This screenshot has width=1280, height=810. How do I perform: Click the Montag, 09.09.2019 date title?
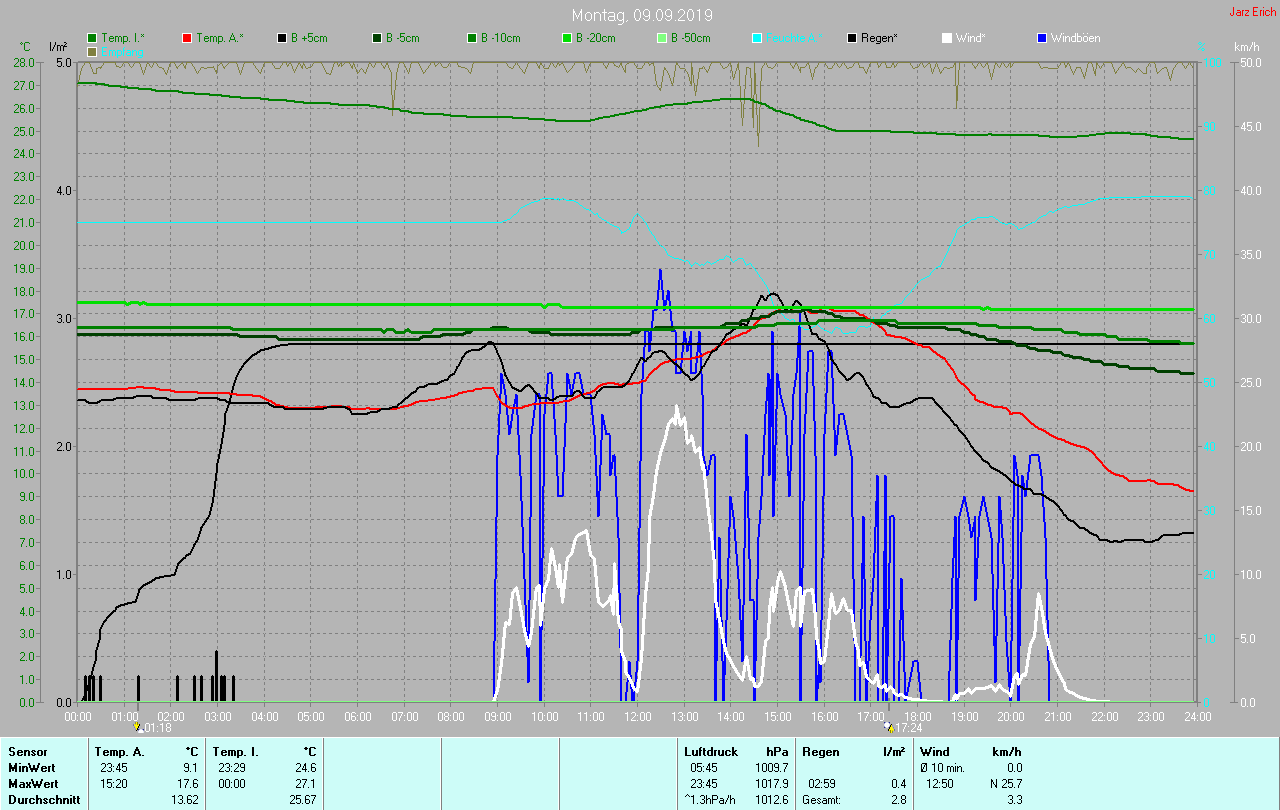point(640,15)
